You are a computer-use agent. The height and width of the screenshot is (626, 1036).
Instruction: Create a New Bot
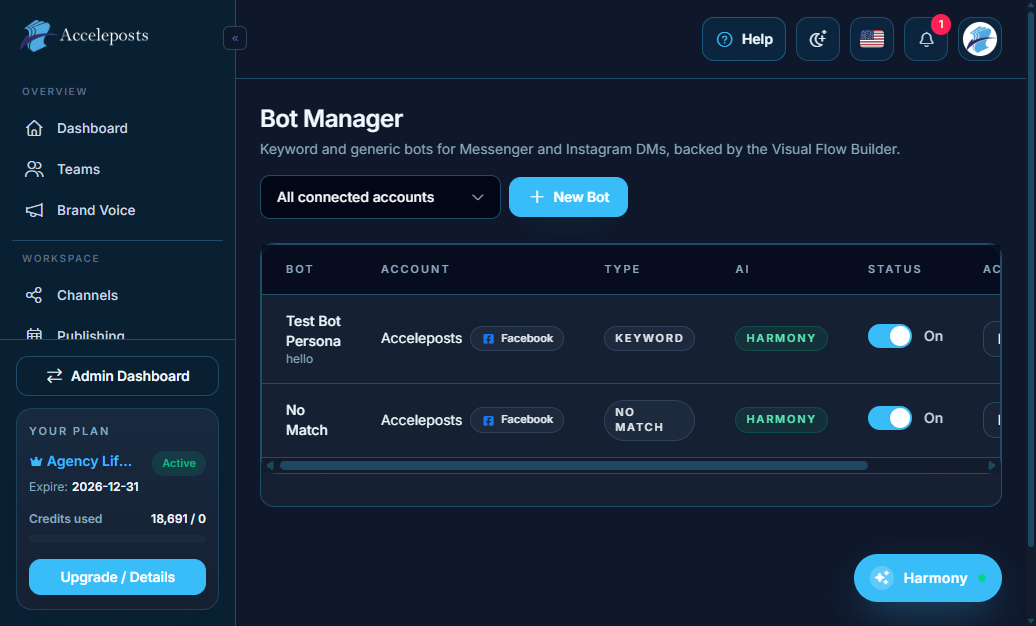568,197
